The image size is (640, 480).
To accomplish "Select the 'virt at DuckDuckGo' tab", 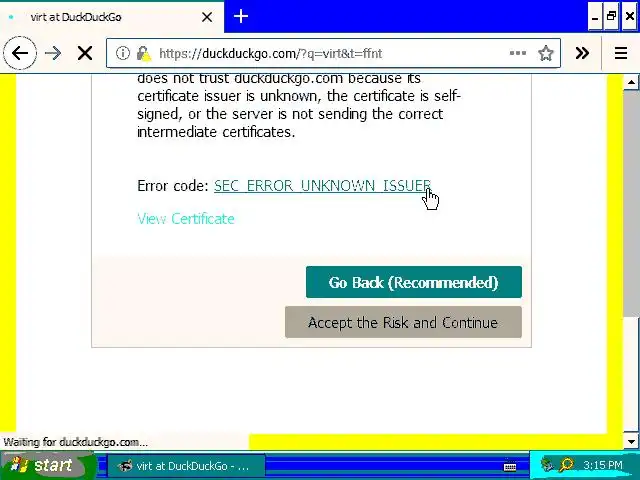I will click(x=112, y=17).
